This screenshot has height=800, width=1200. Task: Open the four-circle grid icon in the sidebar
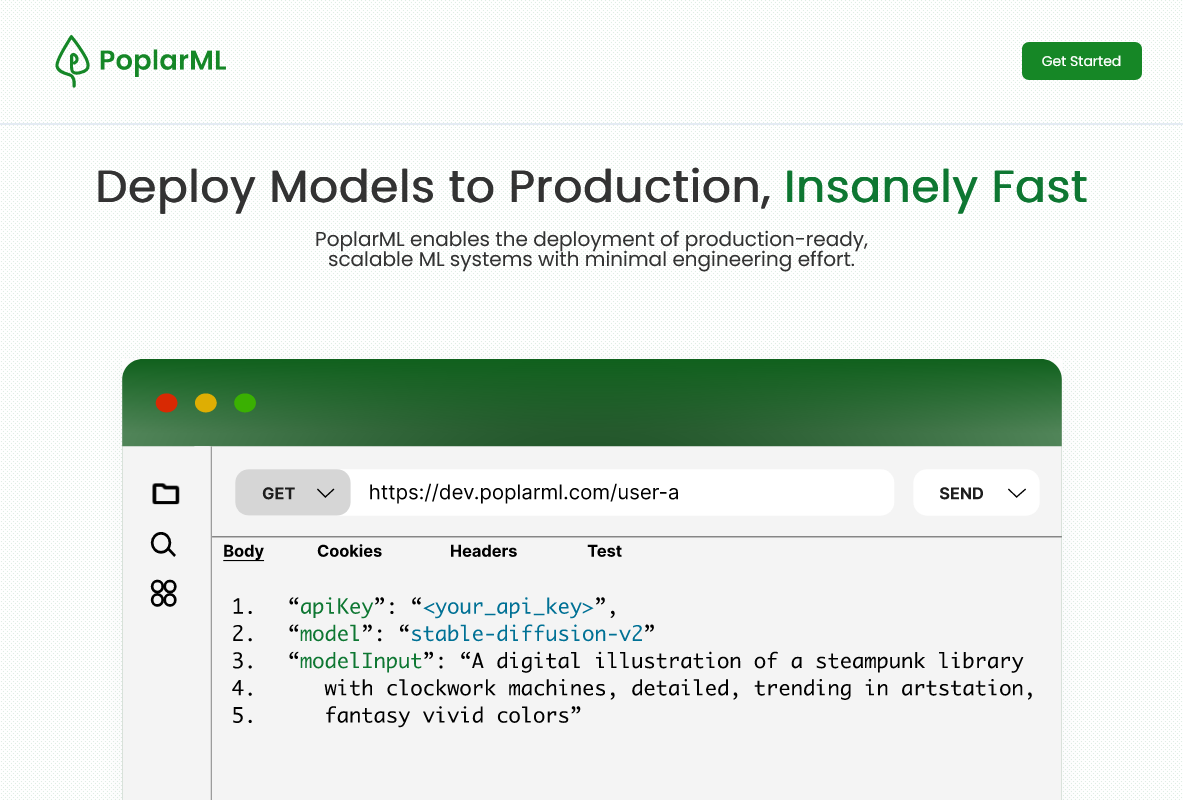coord(163,593)
